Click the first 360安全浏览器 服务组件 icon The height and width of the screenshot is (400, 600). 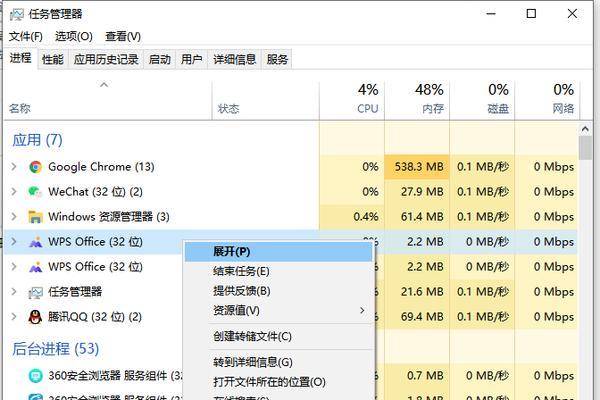[x=36, y=376]
